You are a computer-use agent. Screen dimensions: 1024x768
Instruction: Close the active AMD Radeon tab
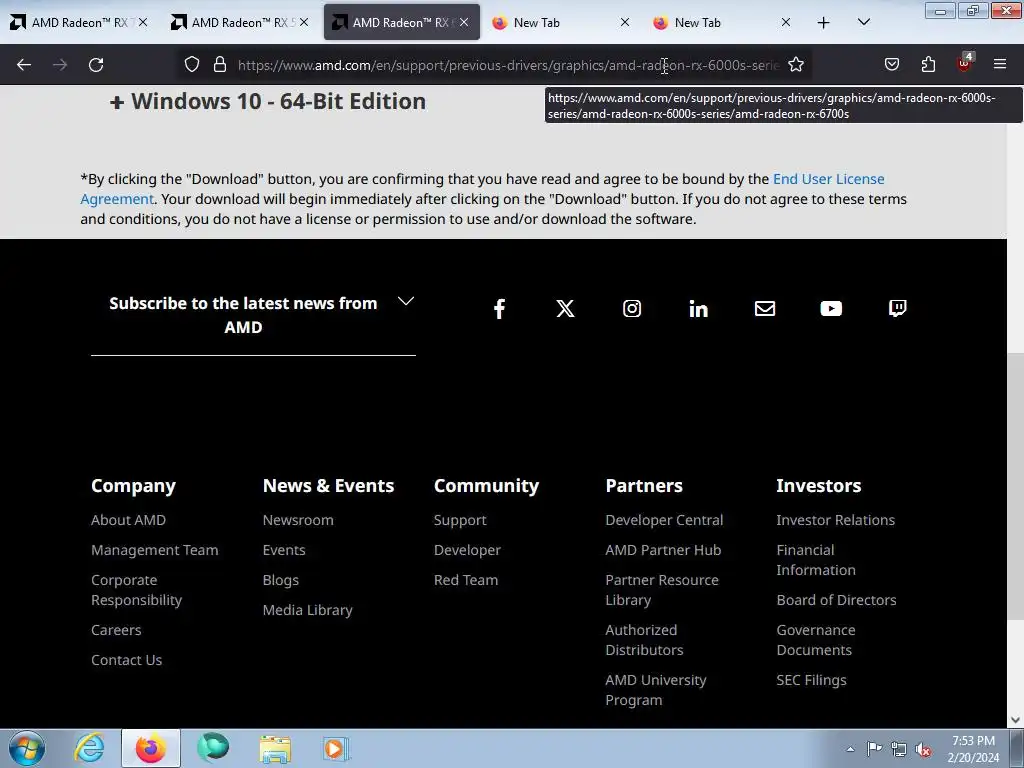pyautogui.click(x=464, y=22)
